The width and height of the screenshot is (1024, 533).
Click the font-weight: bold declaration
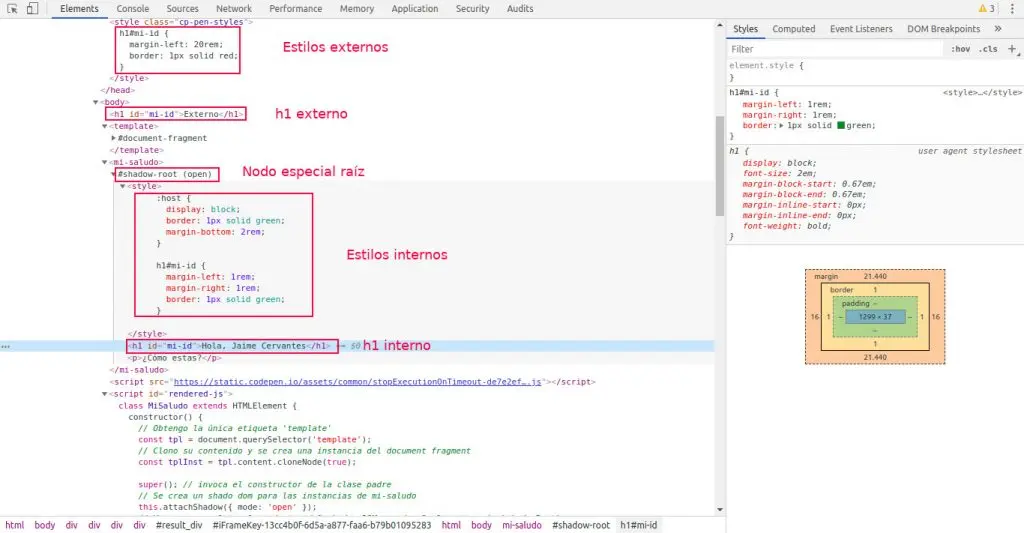(x=787, y=226)
